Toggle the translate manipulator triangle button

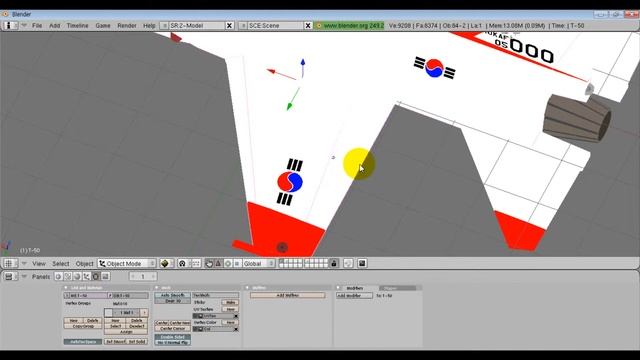click(x=218, y=263)
